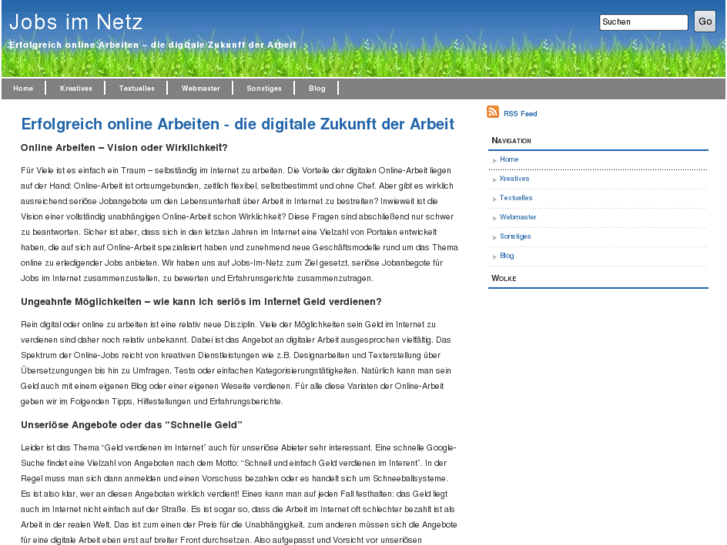Click the header tagline under Jobs im Netz
The image size is (727, 545).
click(x=153, y=45)
